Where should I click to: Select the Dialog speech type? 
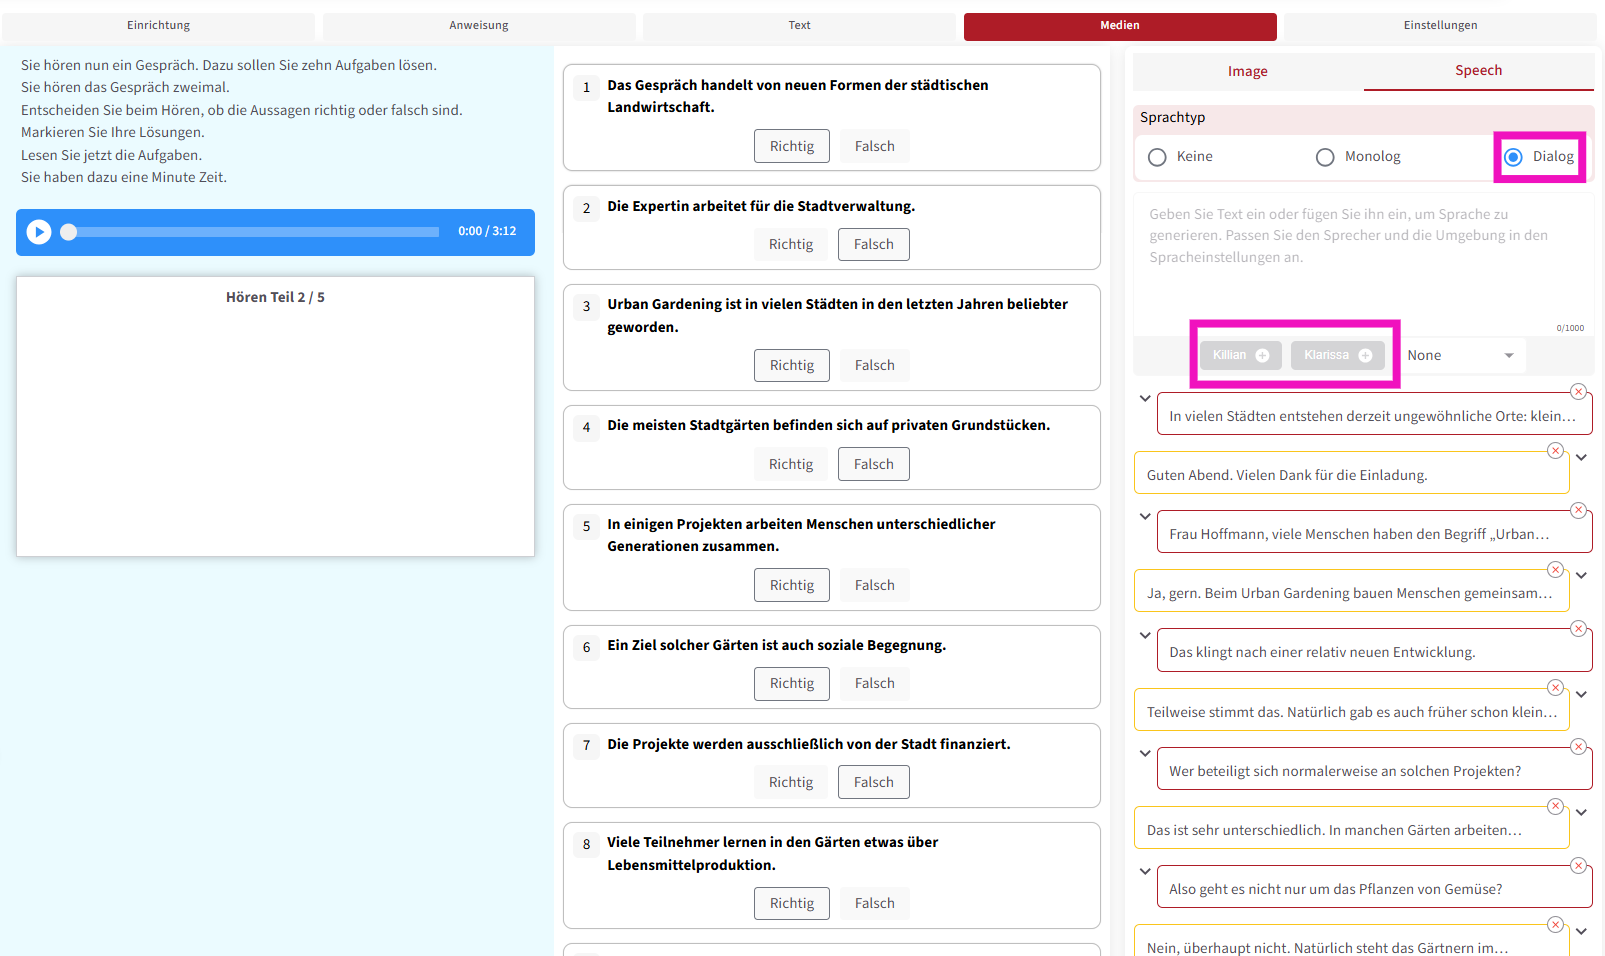[1514, 157]
